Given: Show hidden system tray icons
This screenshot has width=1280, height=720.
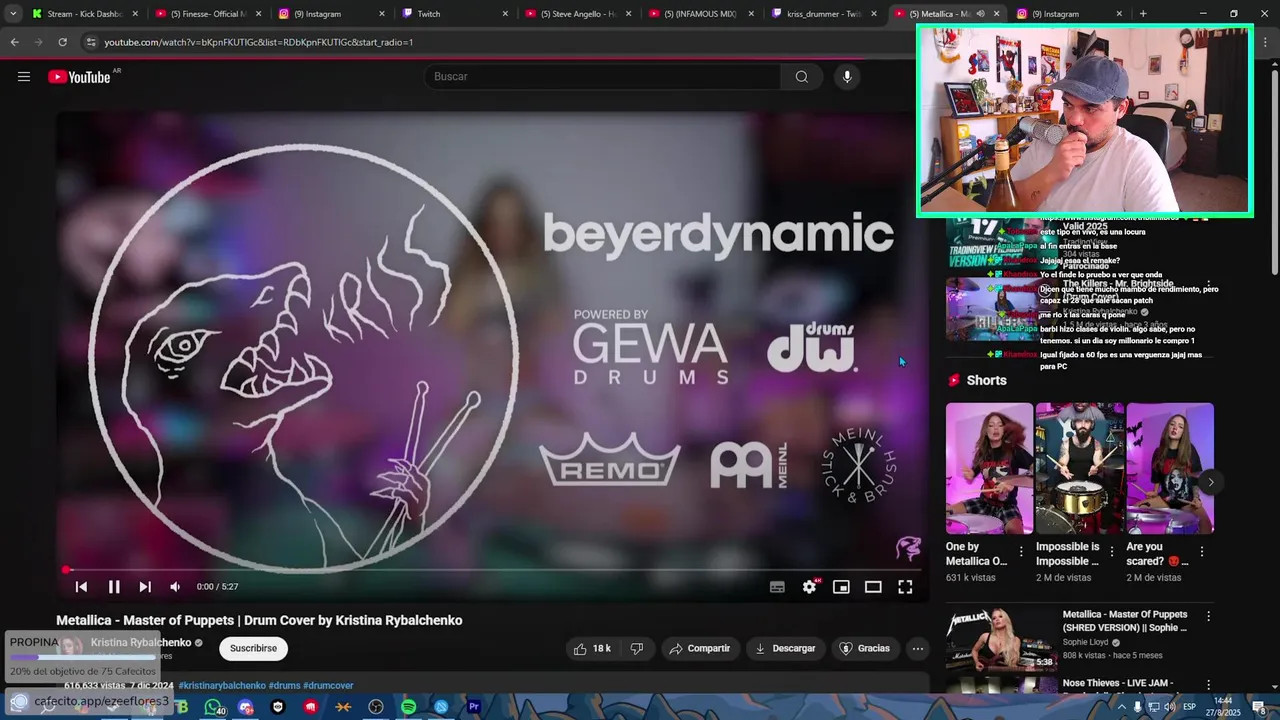Looking at the screenshot, I should click(1121, 707).
